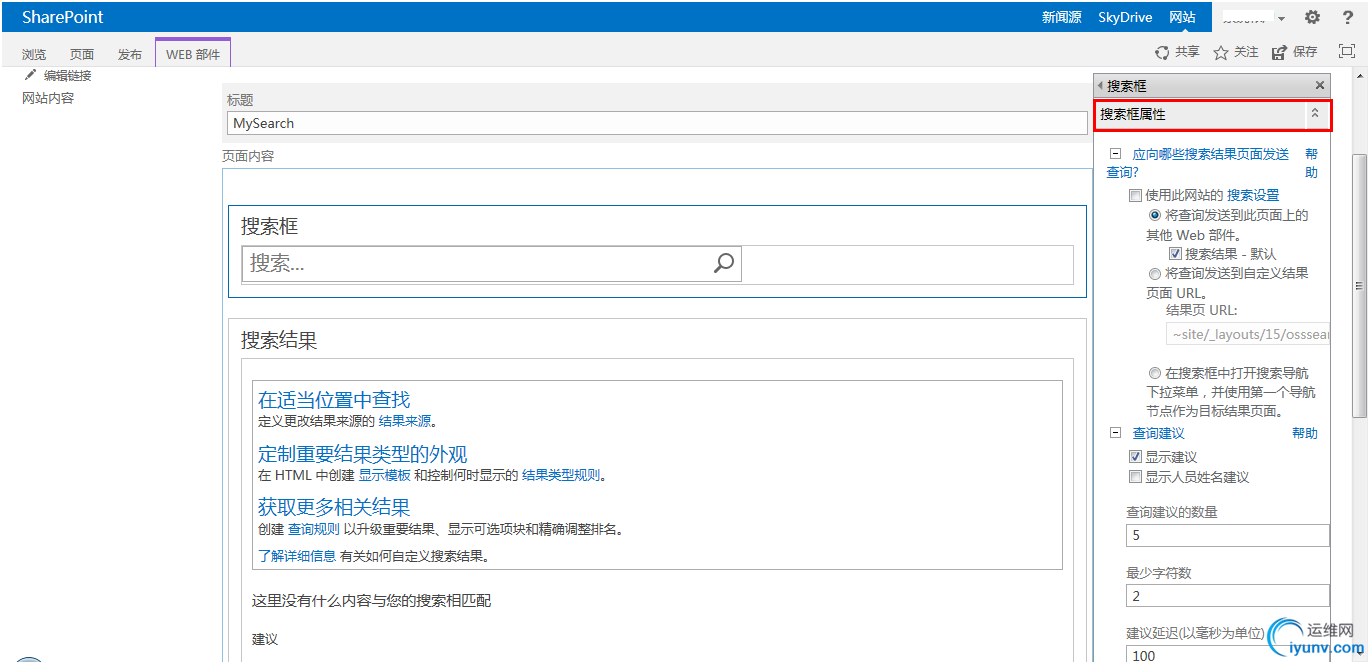This screenshot has height=664, width=1370.
Task: Open the 结果类型规则 link
Action: (x=561, y=475)
